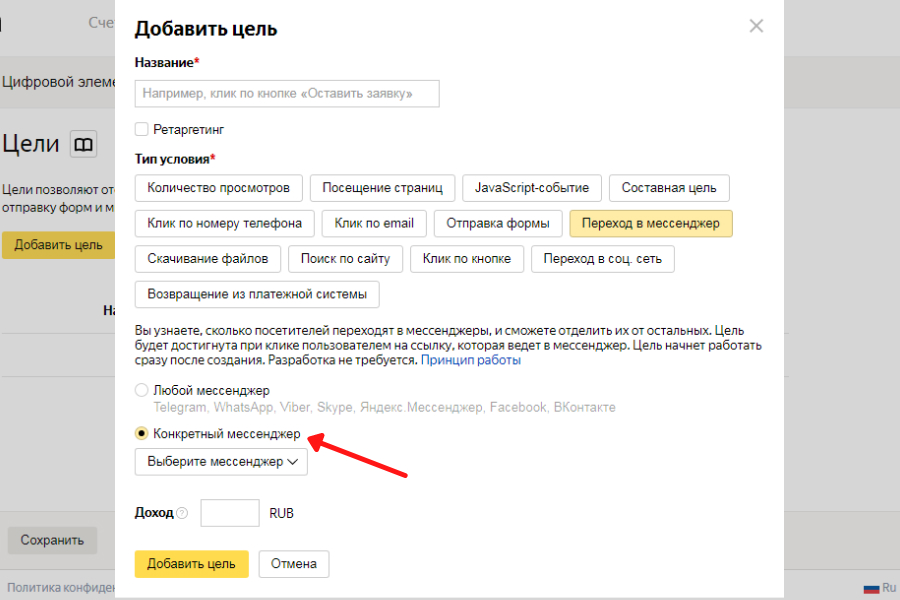Select Переход в соц. сеть condition
This screenshot has width=900, height=600.
pos(602,259)
